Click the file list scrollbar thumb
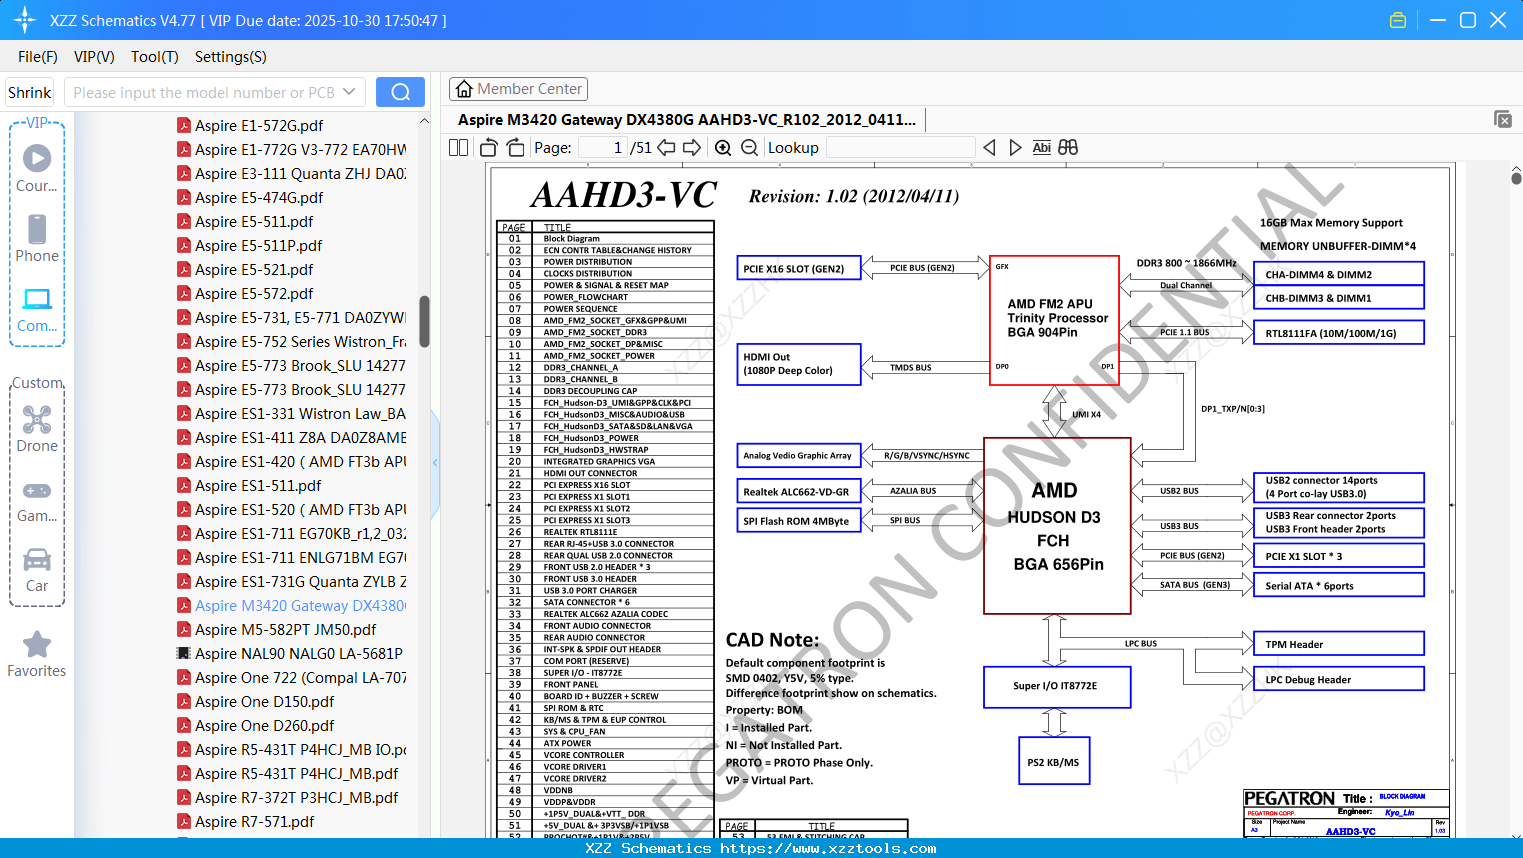Viewport: 1523px width, 858px height. 424,321
